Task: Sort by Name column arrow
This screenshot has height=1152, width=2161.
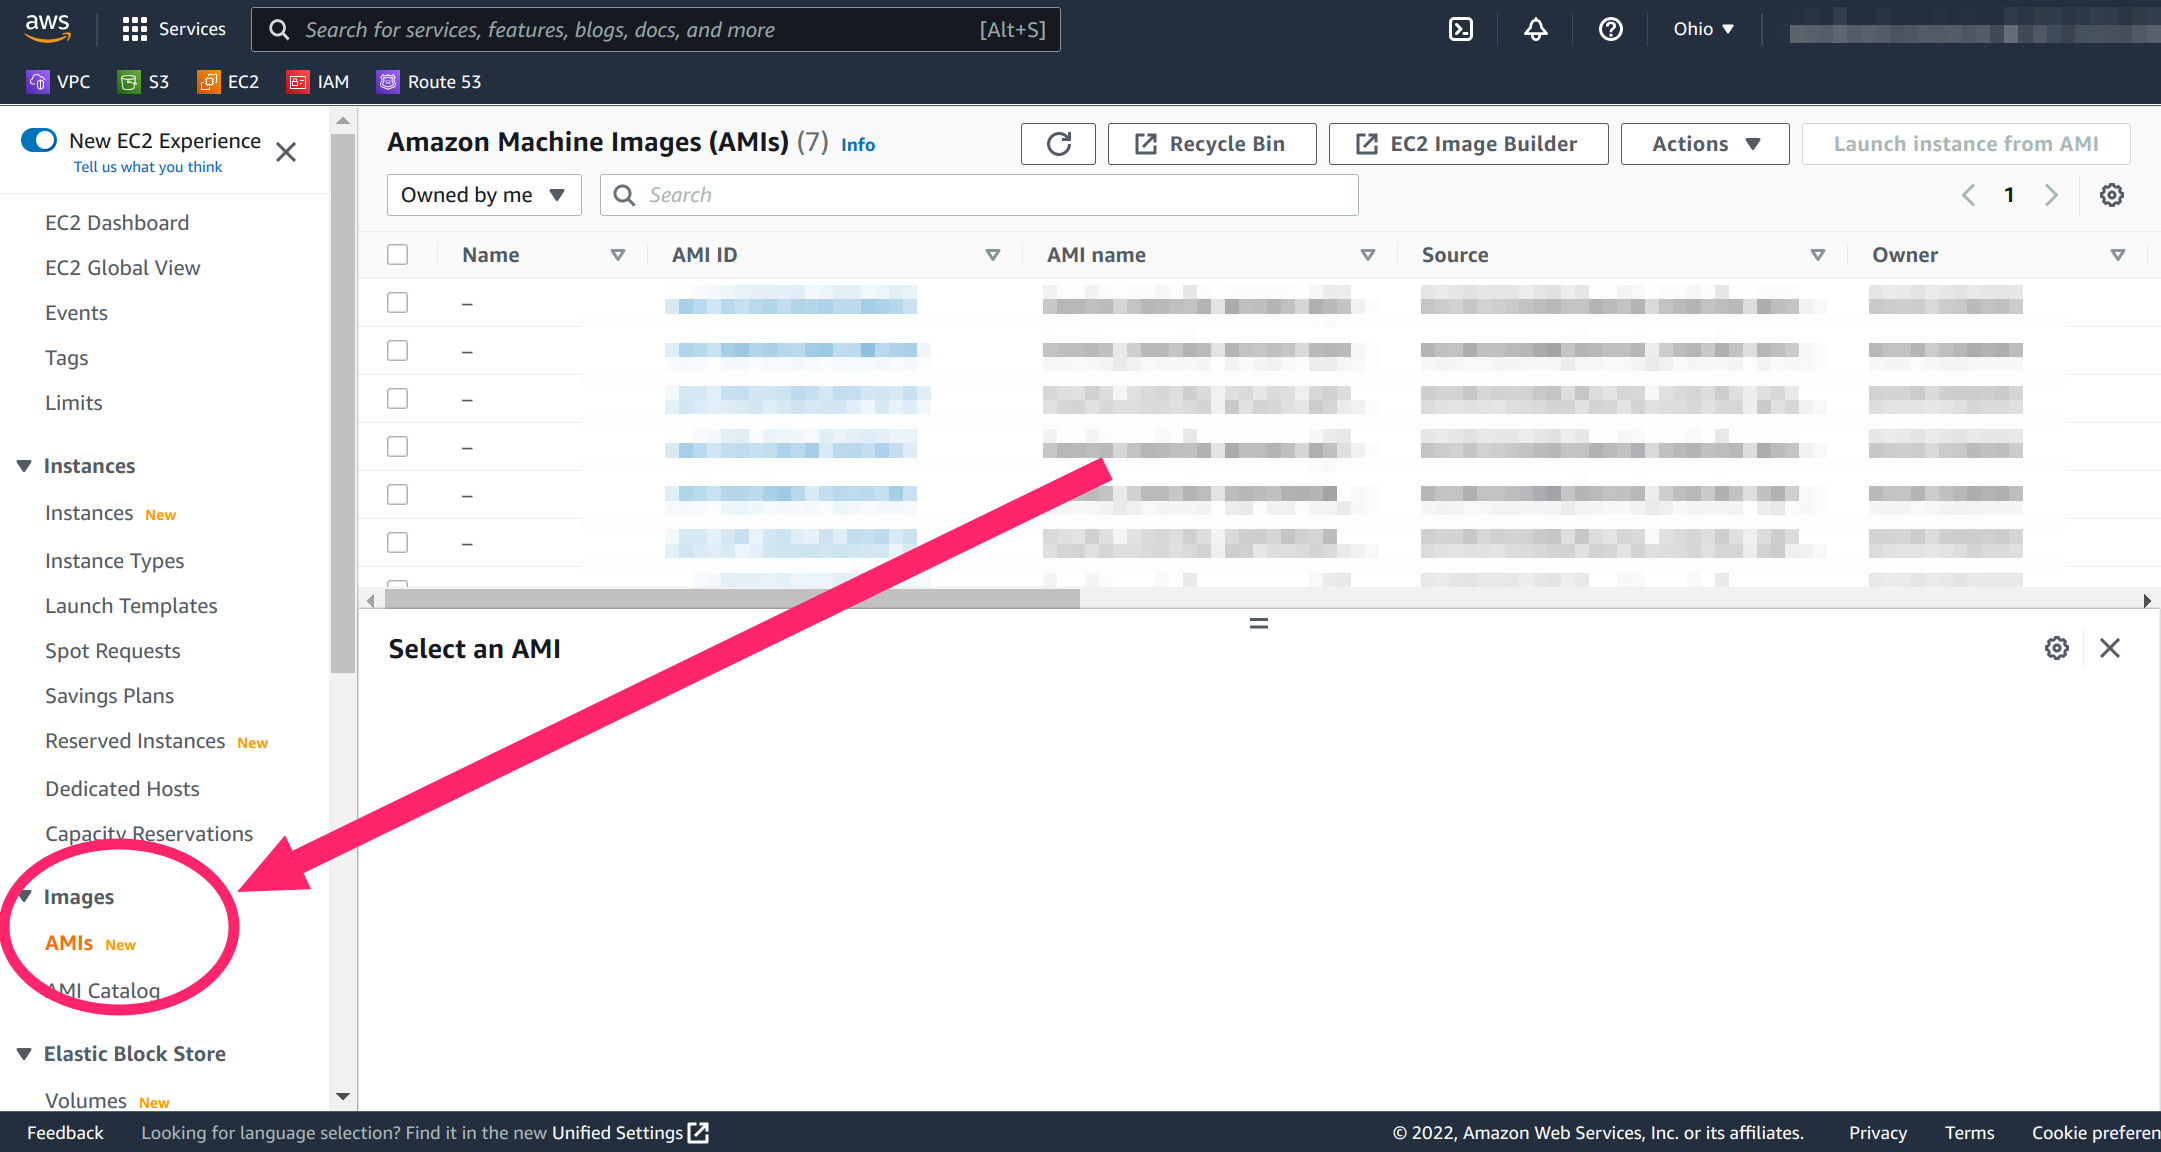Action: point(618,255)
